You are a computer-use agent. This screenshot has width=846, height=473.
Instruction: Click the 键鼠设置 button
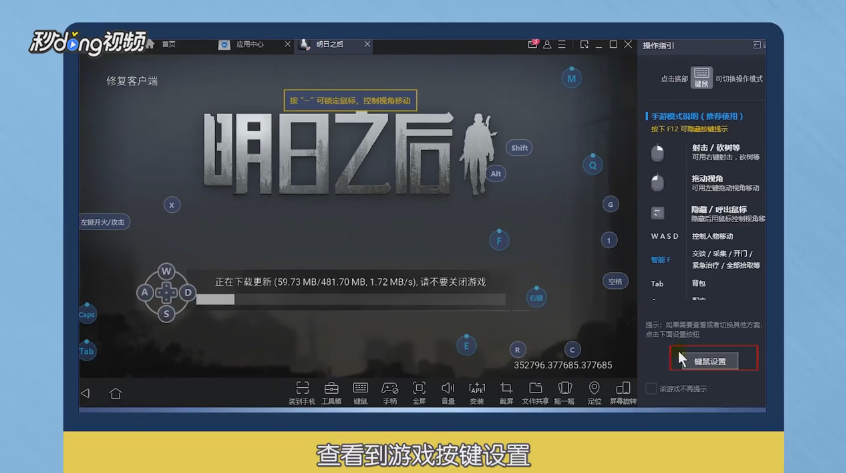pyautogui.click(x=709, y=361)
